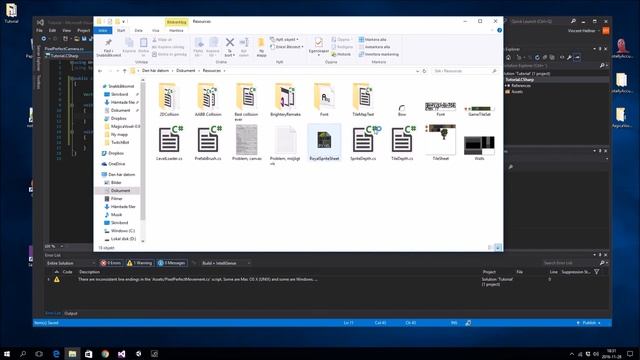Screen dimensions: 640x360
Task: Select the PrefabBrush.cs file icon
Action: tap(208, 140)
